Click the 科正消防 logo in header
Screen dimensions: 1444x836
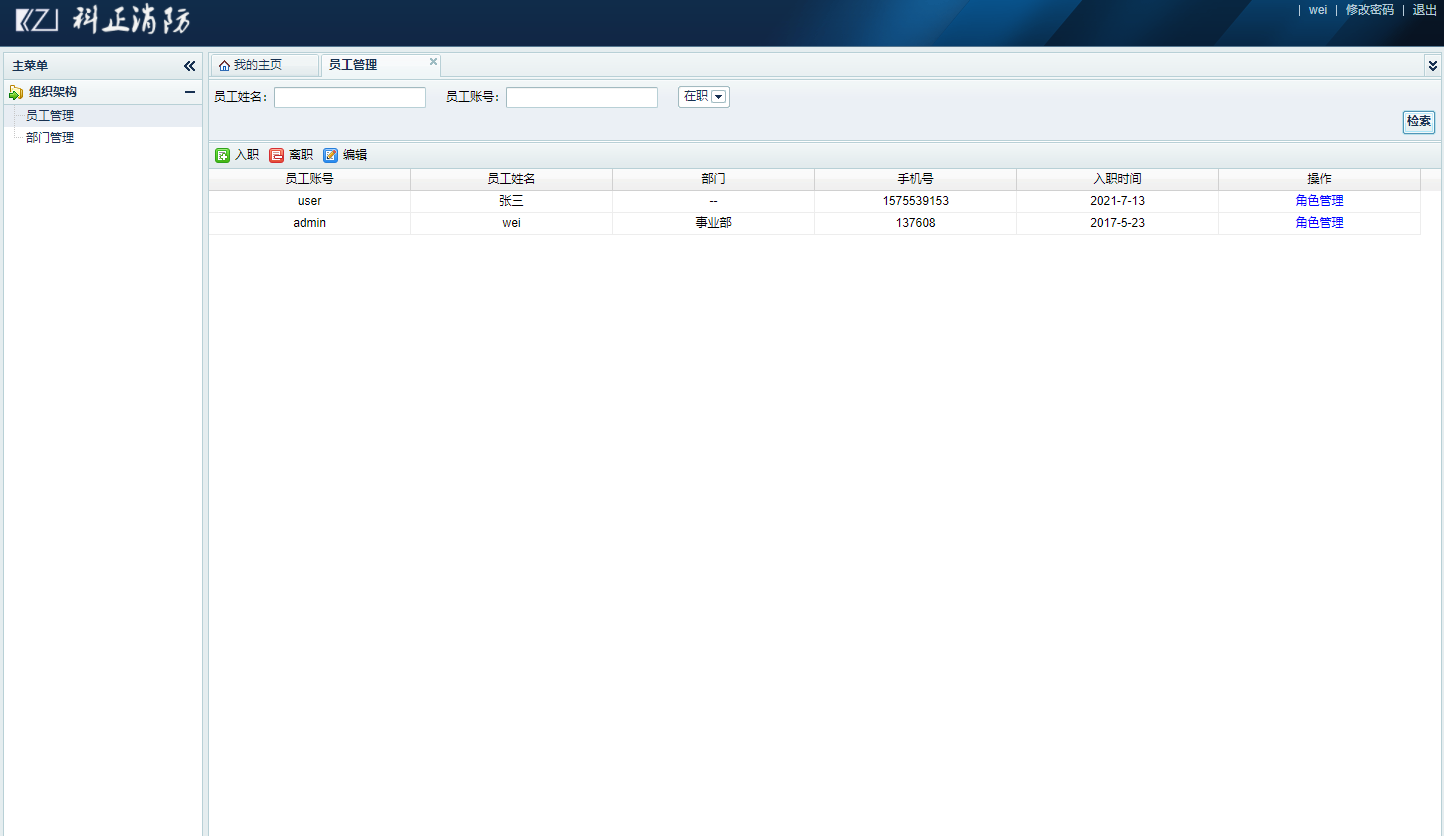pos(102,21)
